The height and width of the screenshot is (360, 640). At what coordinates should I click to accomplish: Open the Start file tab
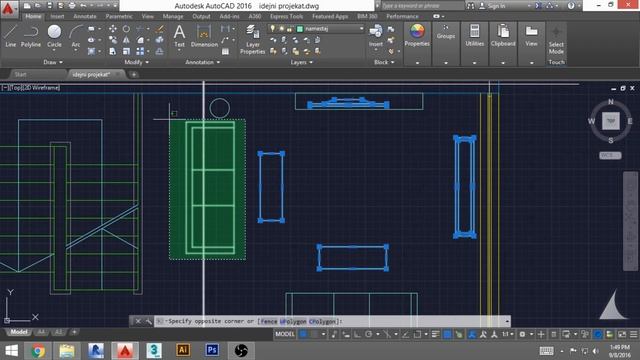coord(20,74)
